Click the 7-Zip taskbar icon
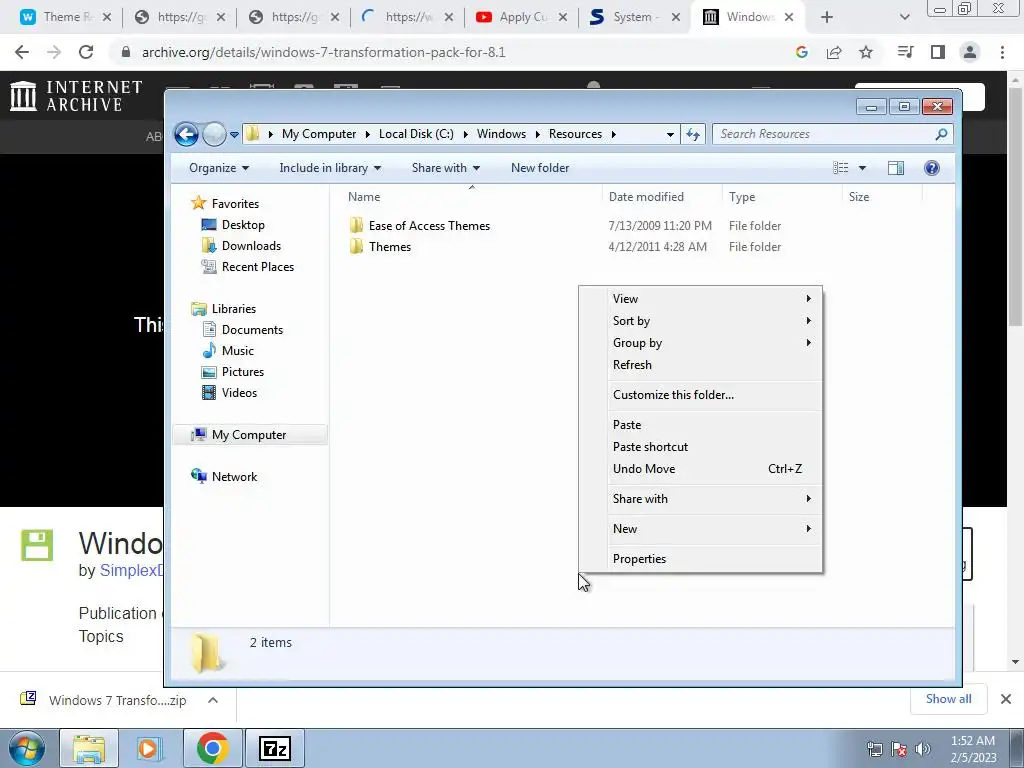The image size is (1024, 768). 275,748
